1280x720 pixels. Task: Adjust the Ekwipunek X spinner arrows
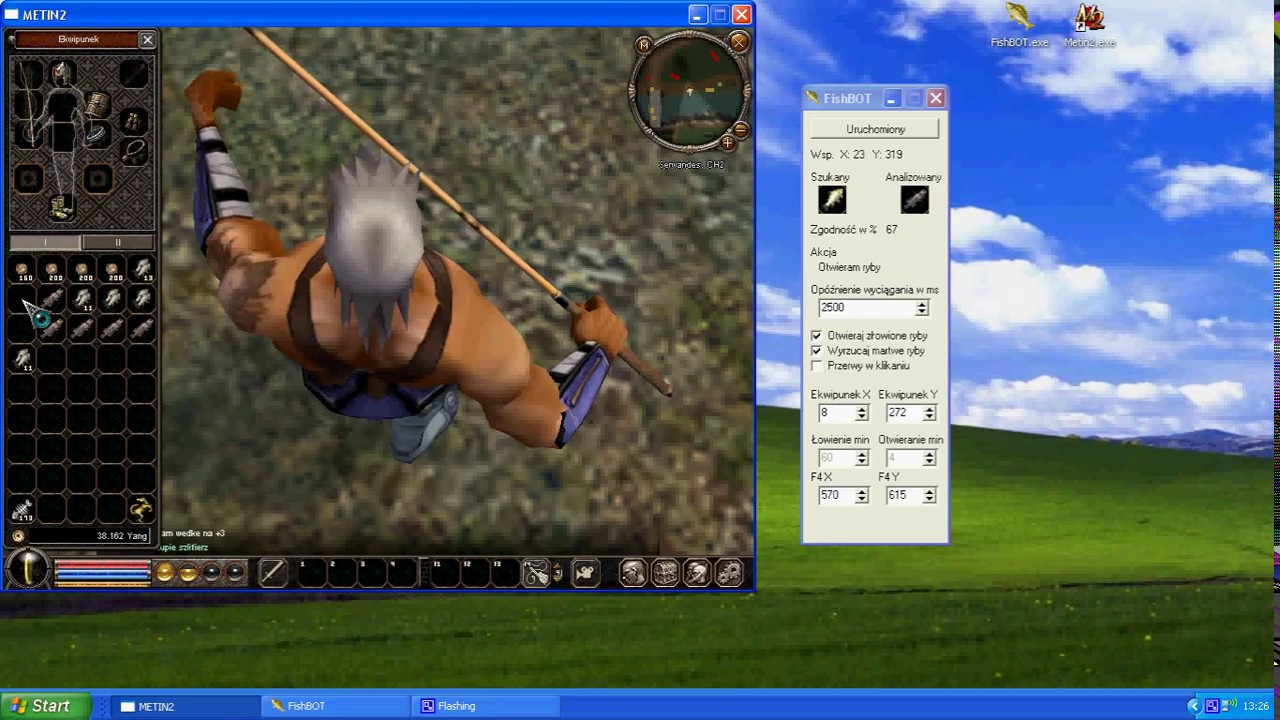point(861,413)
